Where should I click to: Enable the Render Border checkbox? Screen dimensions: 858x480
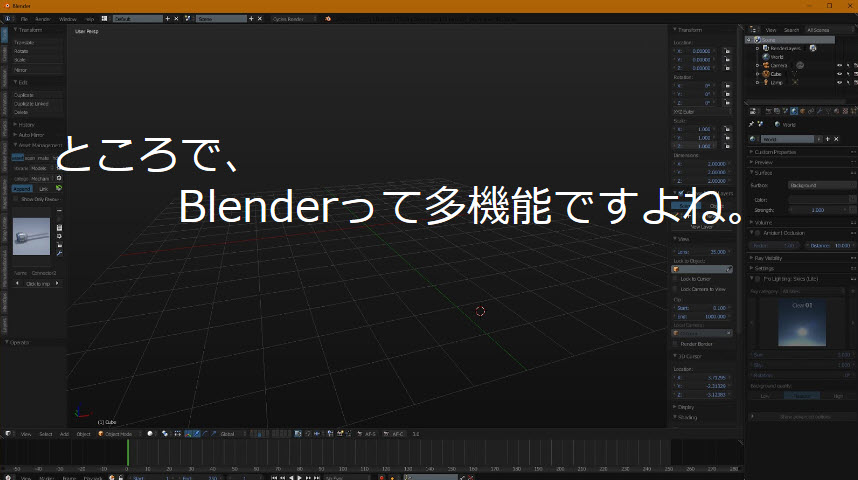[x=675, y=344]
